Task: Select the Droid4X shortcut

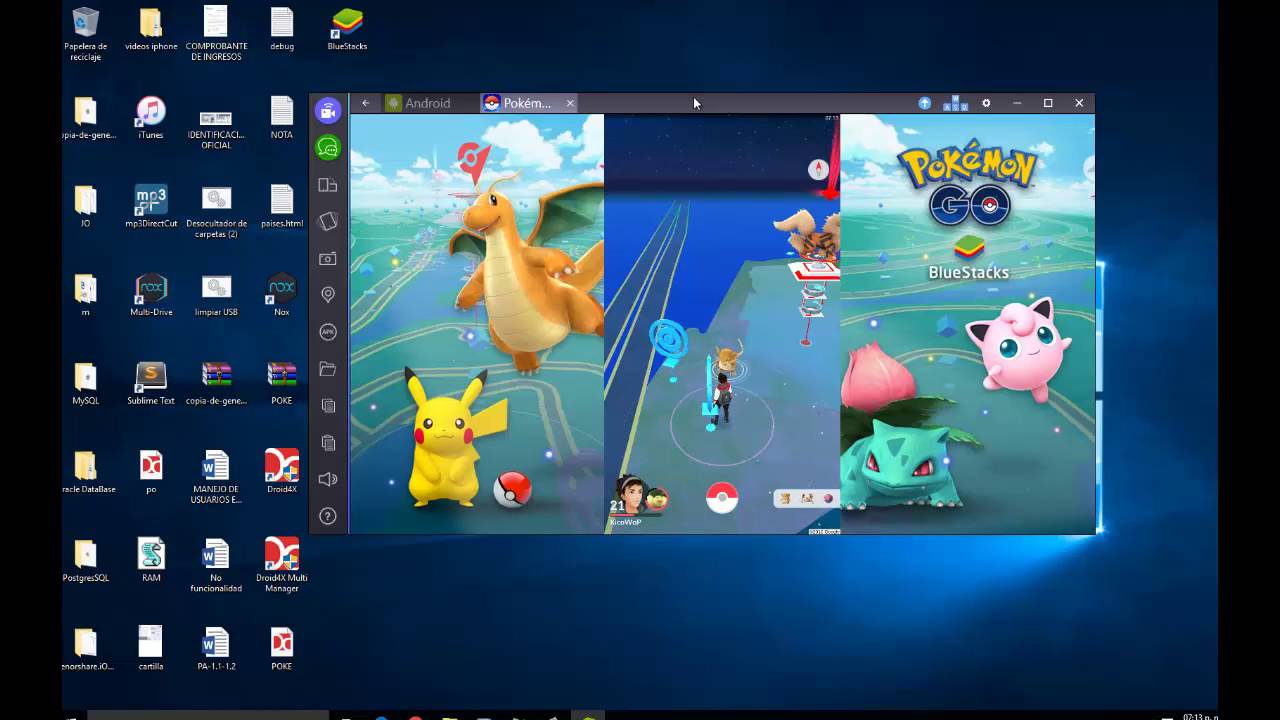Action: click(282, 471)
